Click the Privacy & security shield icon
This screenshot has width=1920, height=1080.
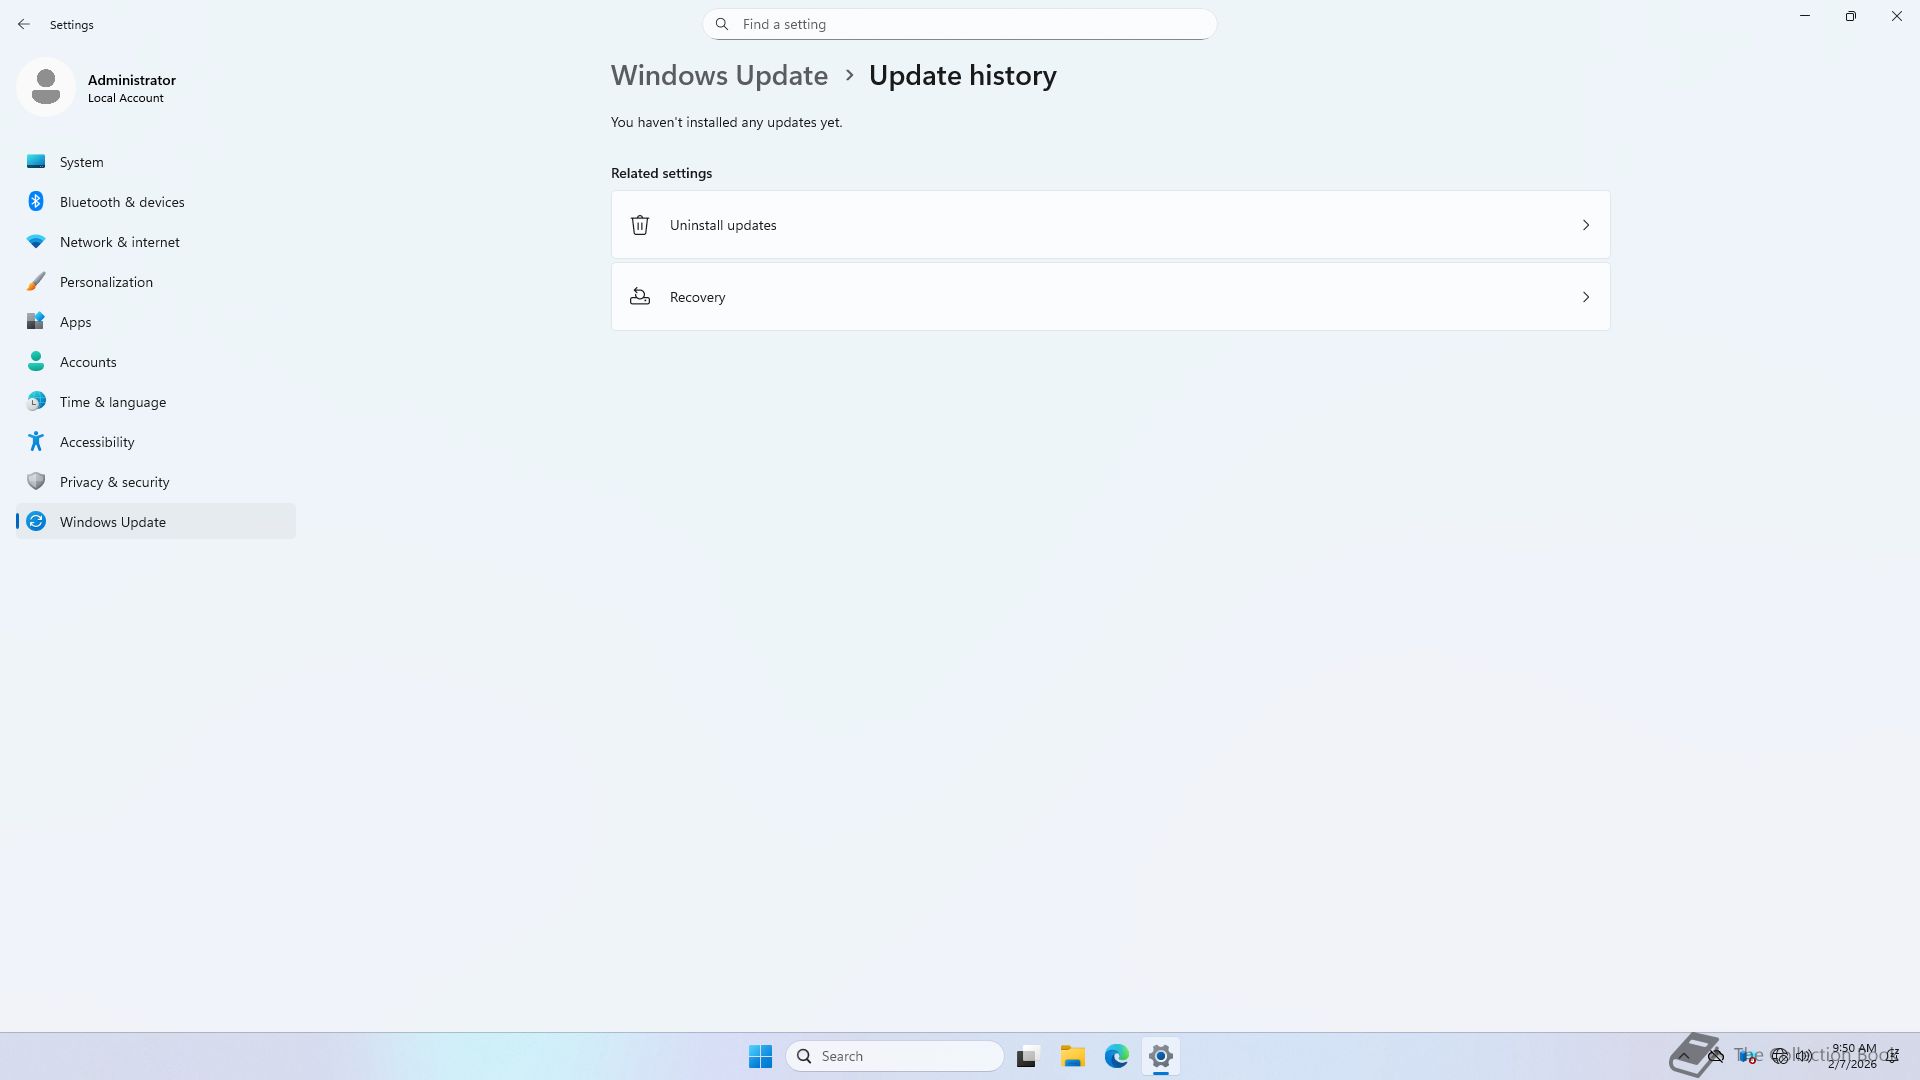click(x=36, y=481)
